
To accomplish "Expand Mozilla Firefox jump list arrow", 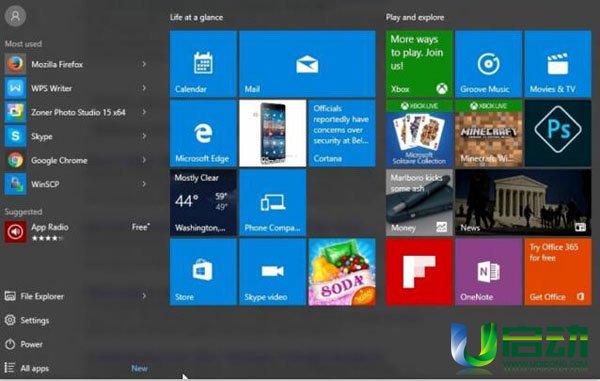I will [144, 64].
